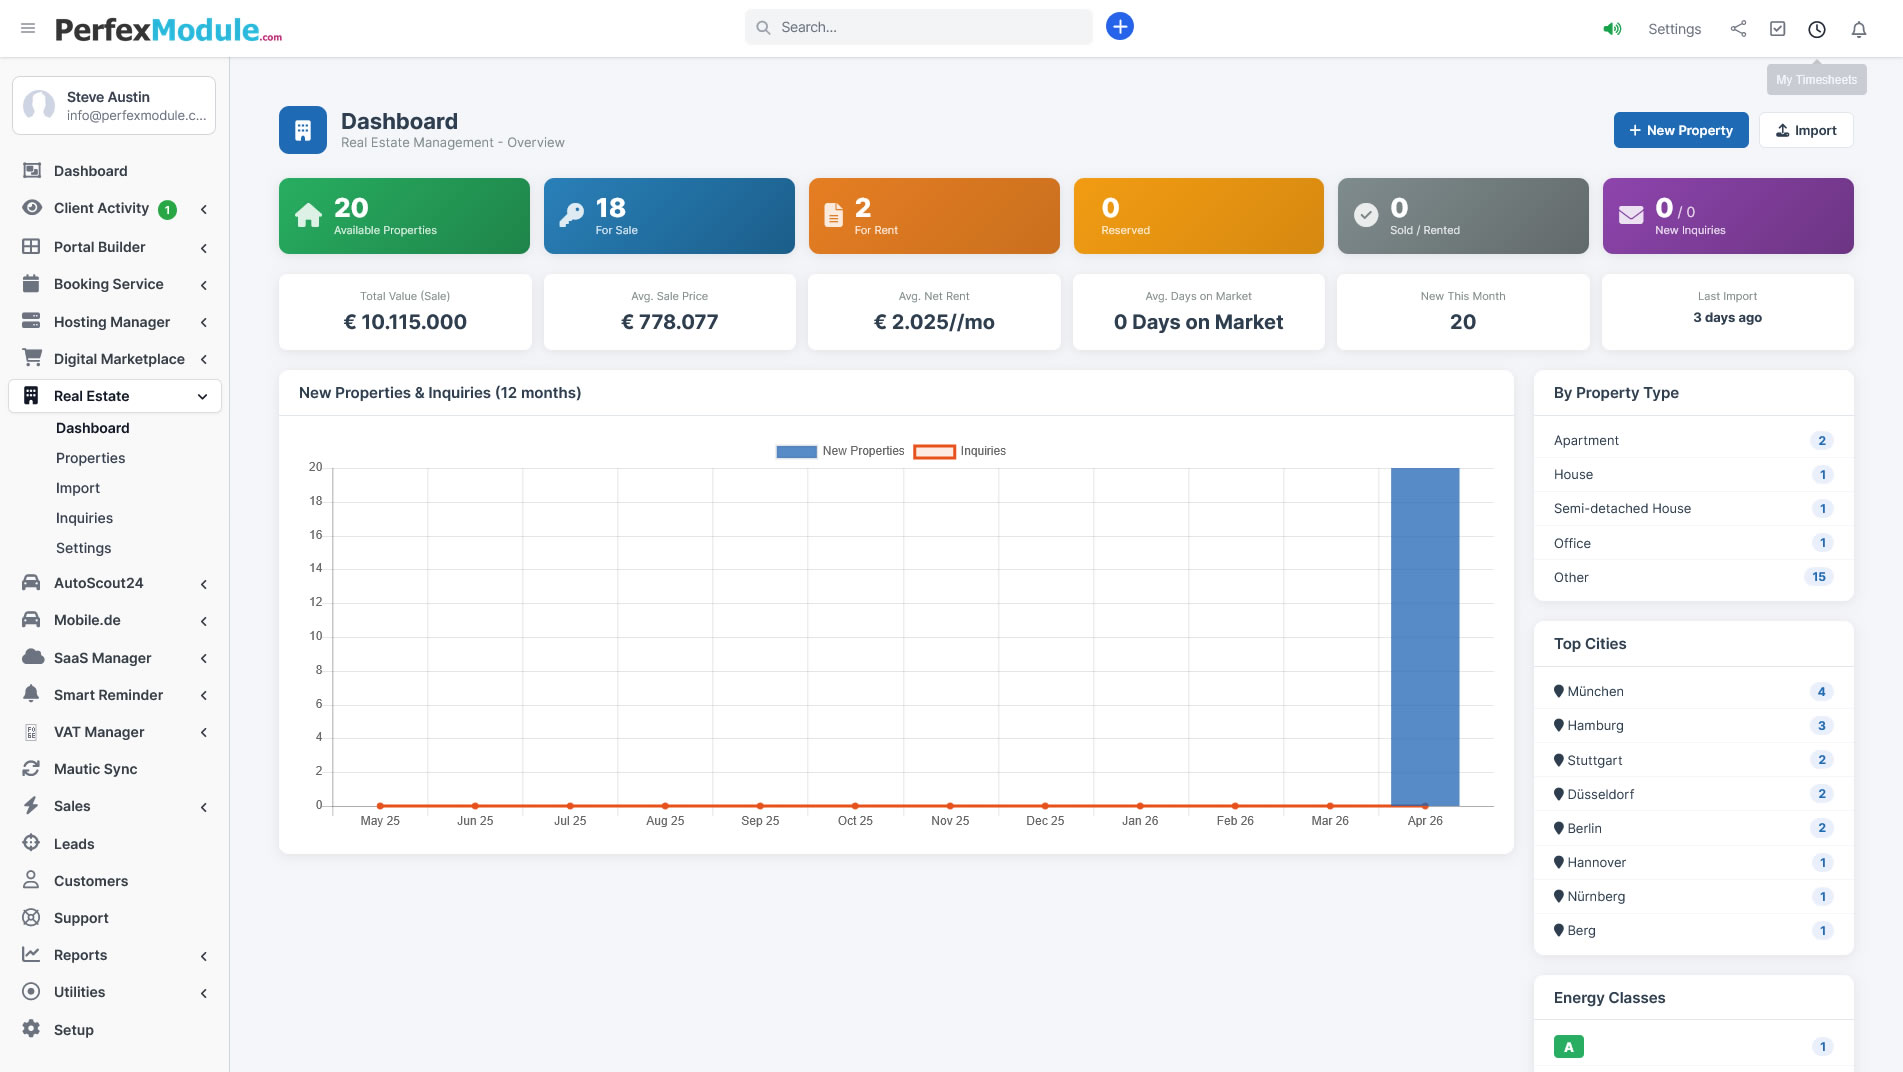The image size is (1903, 1072).
Task: Open the to-do checklist icon
Action: tap(1777, 29)
